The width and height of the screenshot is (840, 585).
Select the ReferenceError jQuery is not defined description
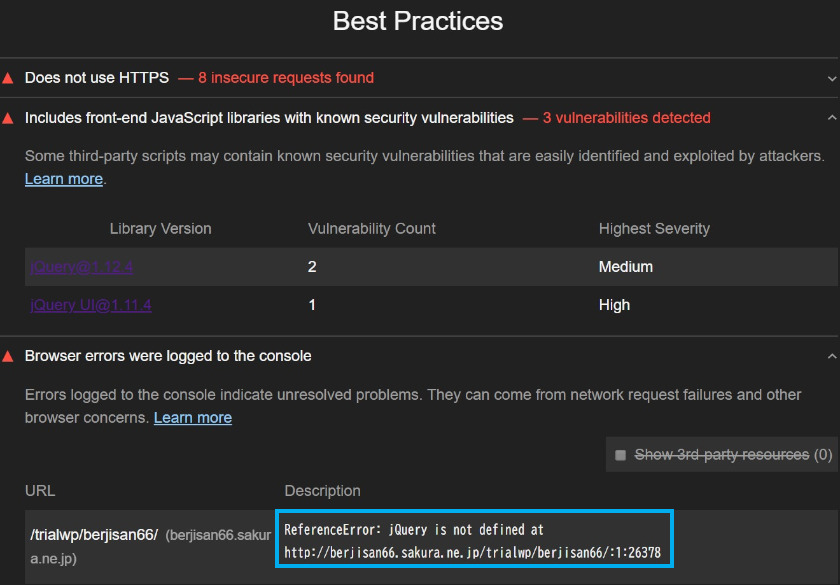click(474, 539)
